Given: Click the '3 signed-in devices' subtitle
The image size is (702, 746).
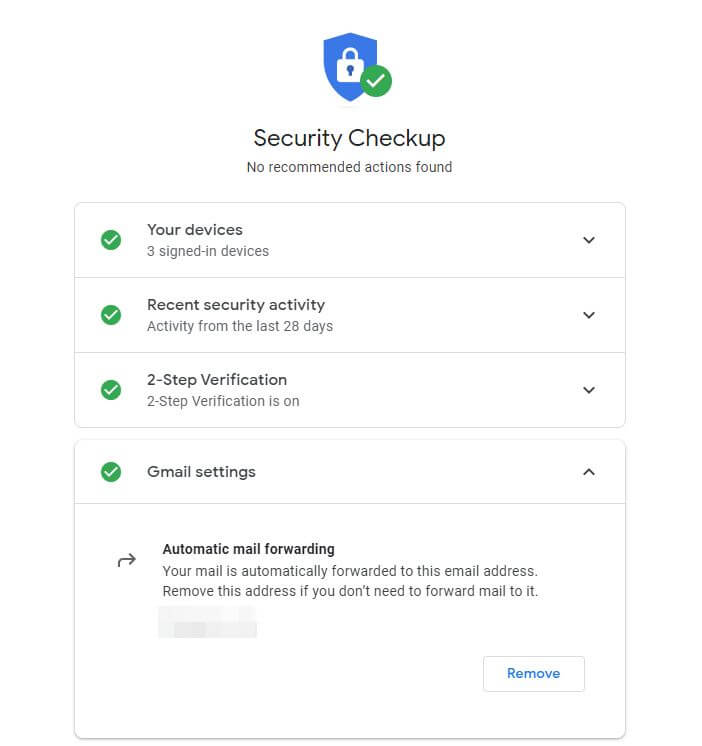Looking at the screenshot, I should [x=208, y=251].
